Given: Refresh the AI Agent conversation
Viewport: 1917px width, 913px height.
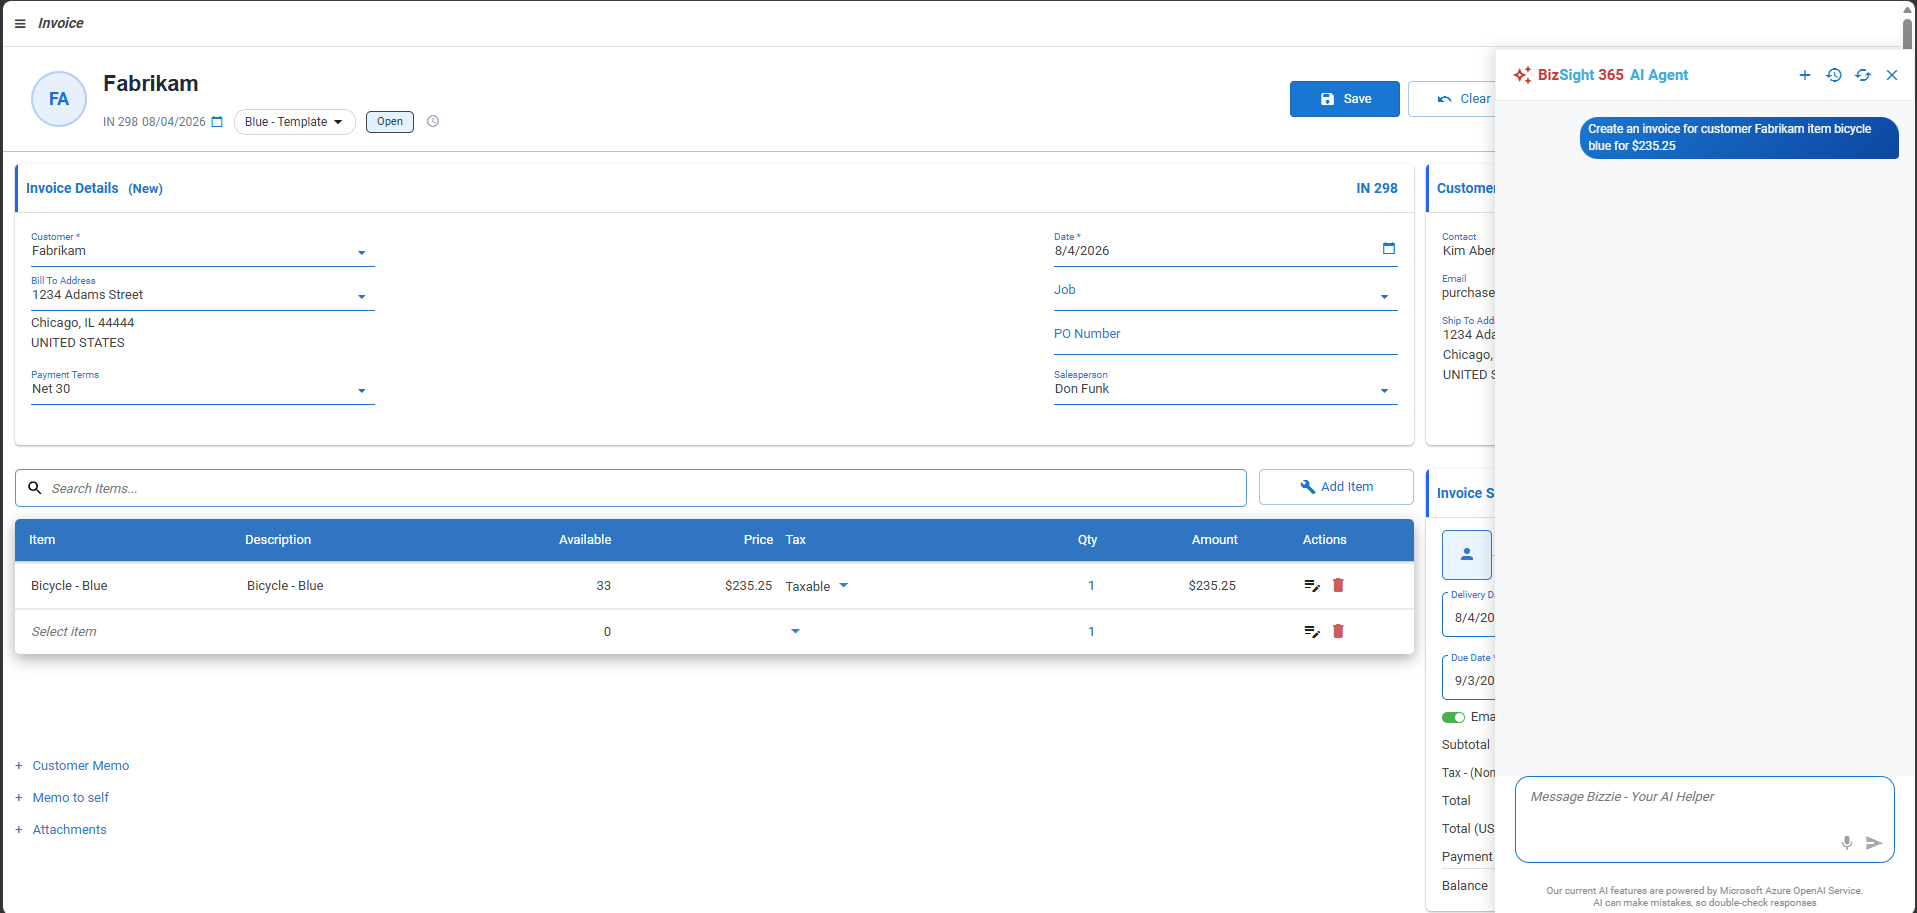Looking at the screenshot, I should (x=1863, y=75).
